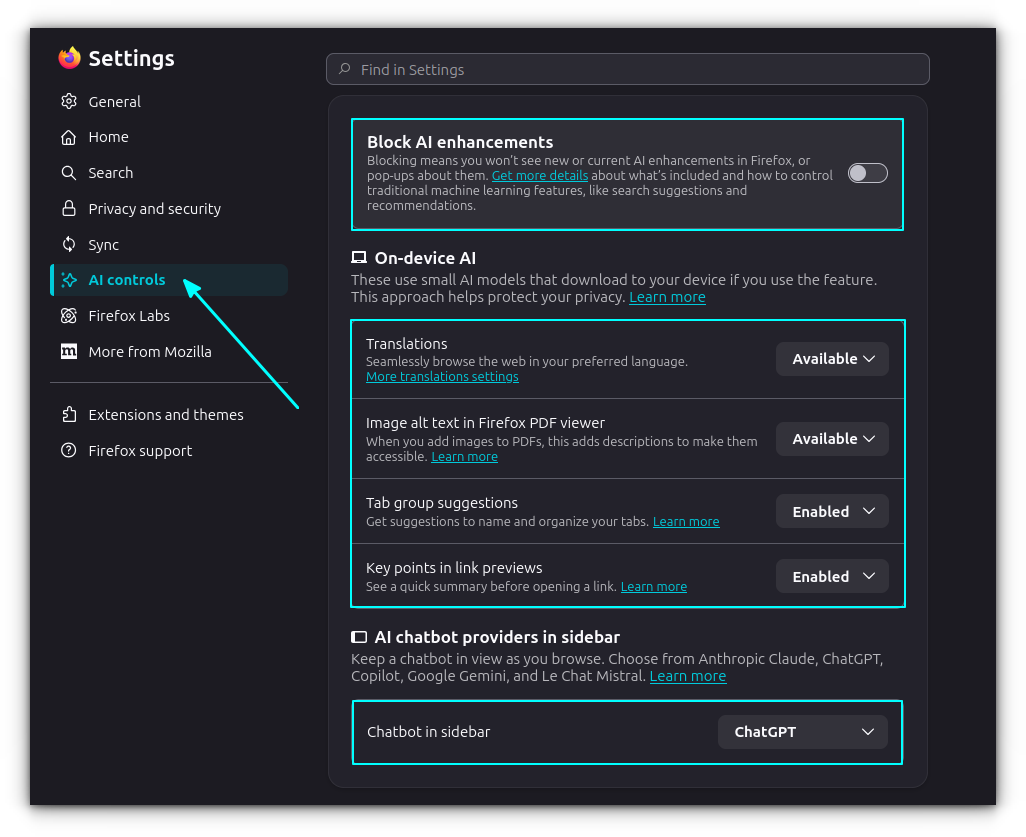
Task: Toggle the Block AI enhancements switch
Action: tap(868, 173)
